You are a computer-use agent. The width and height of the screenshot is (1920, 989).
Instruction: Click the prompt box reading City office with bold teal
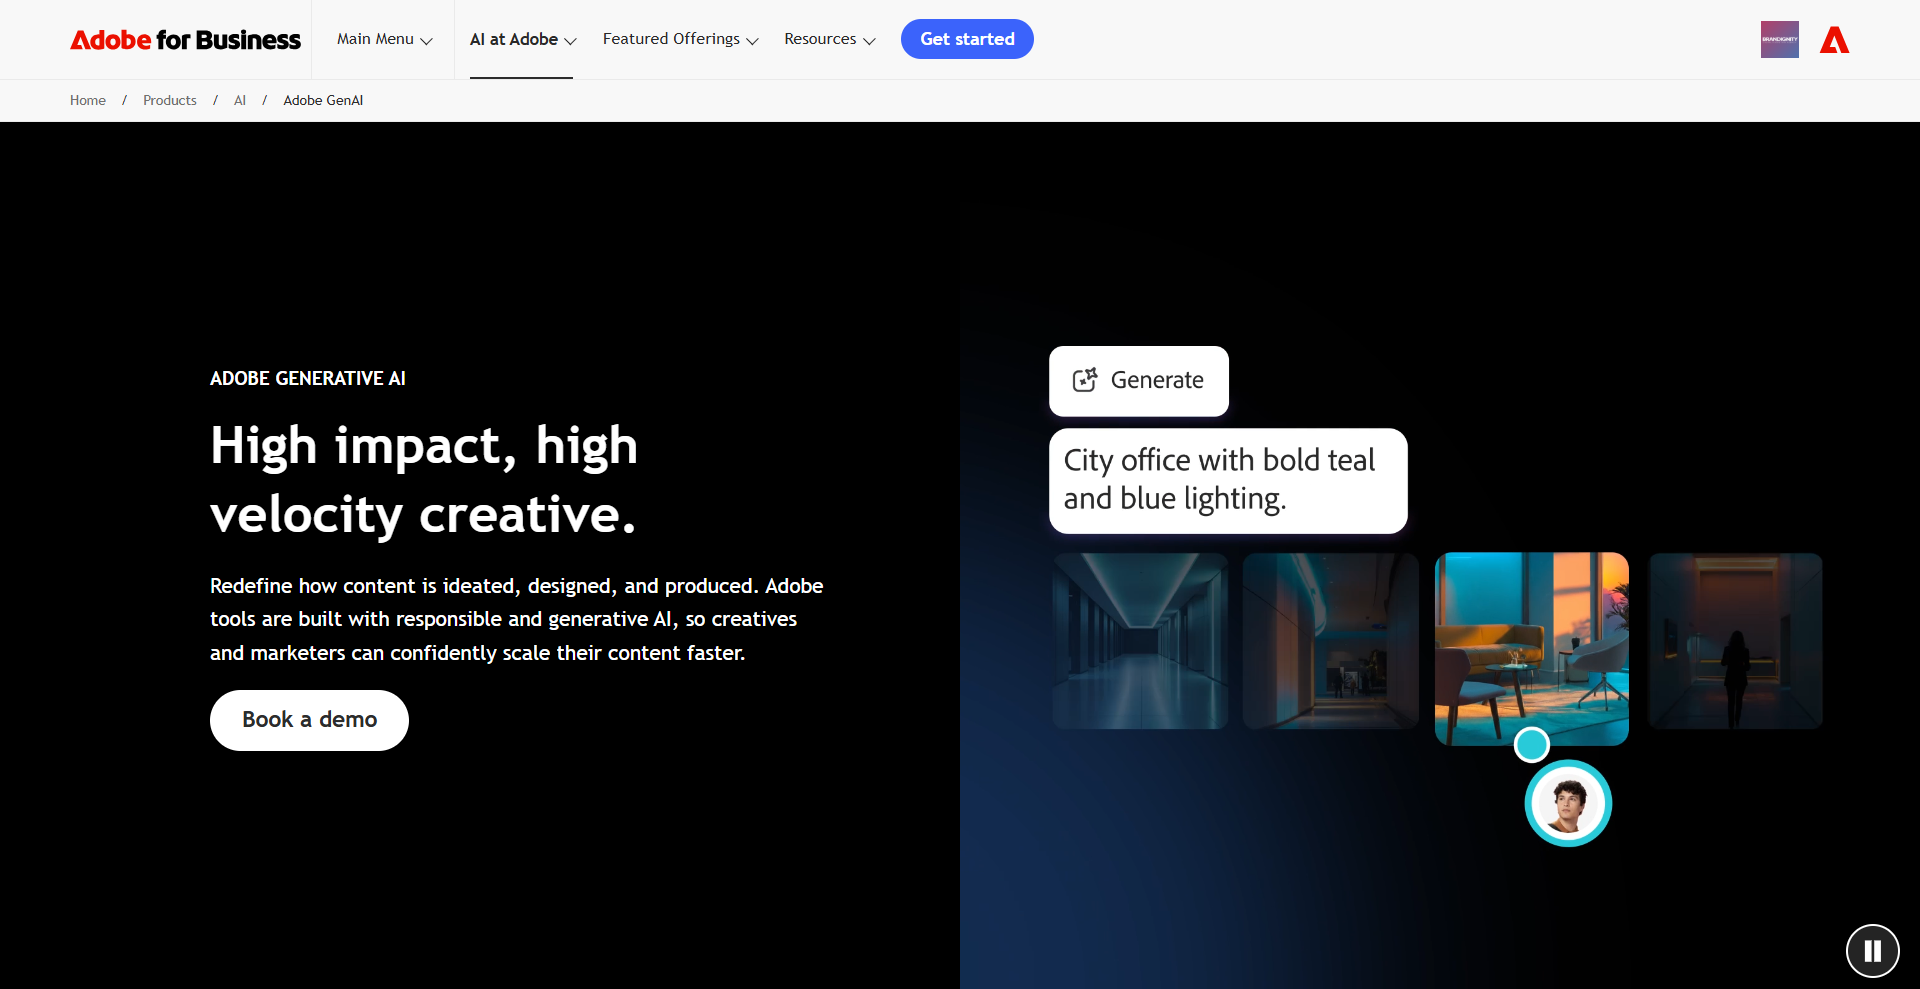coord(1228,480)
